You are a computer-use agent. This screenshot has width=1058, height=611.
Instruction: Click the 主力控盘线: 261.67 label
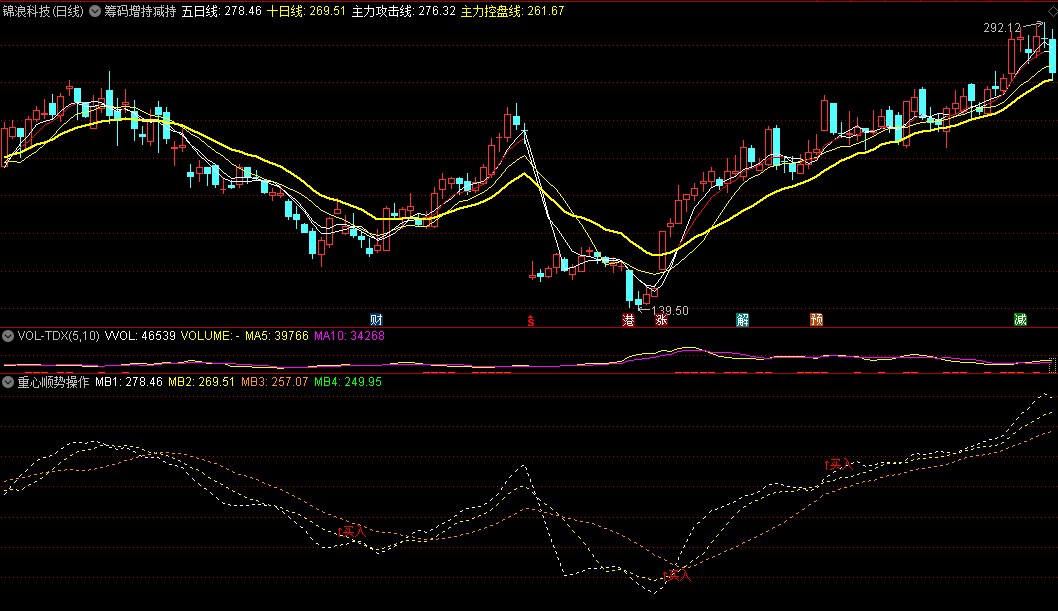(x=512, y=11)
